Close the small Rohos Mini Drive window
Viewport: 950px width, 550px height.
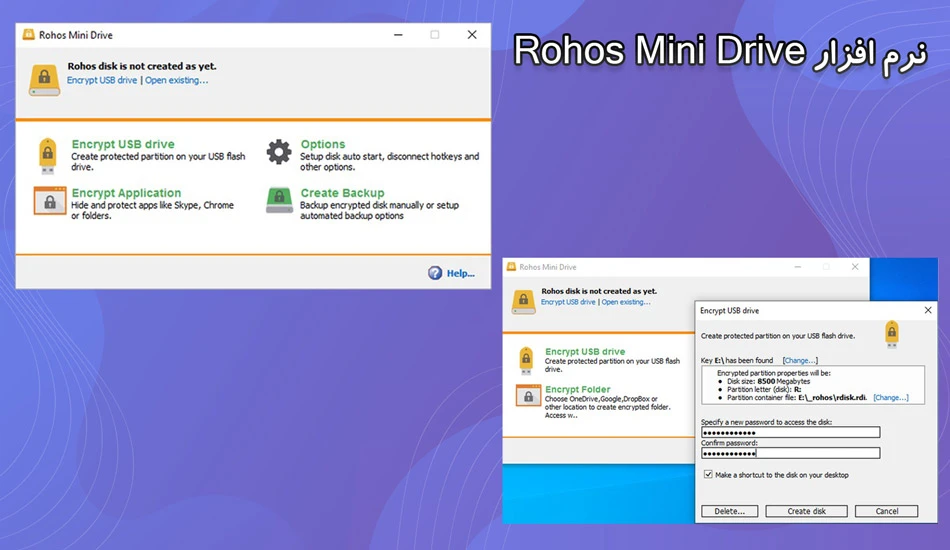[x=855, y=267]
